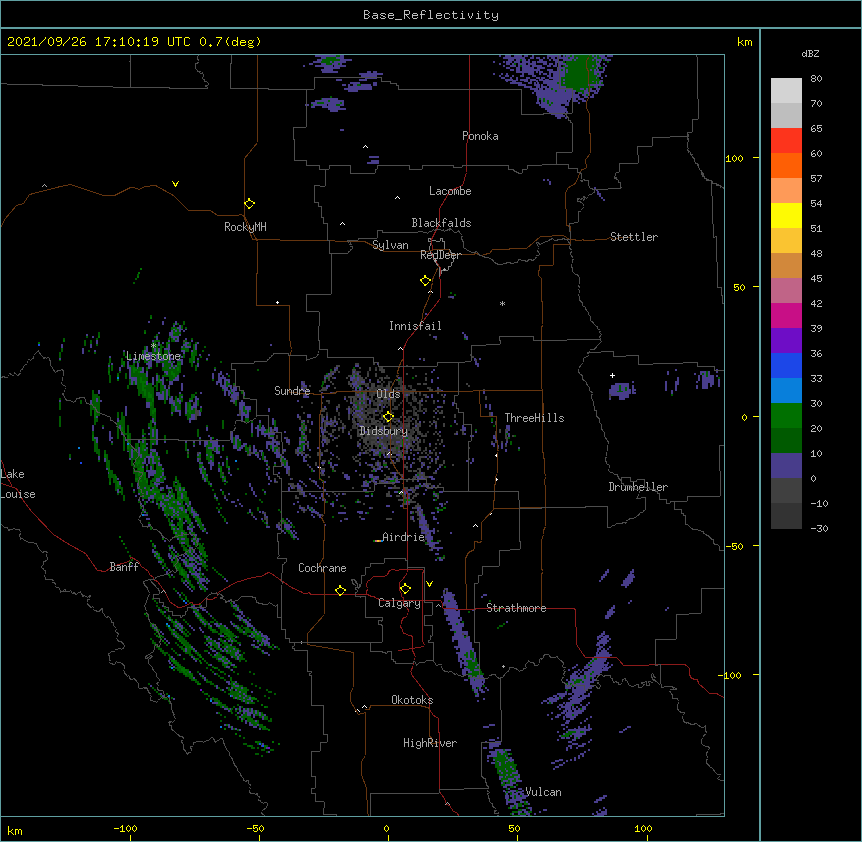Click the Sylvan label on map

pos(390,245)
